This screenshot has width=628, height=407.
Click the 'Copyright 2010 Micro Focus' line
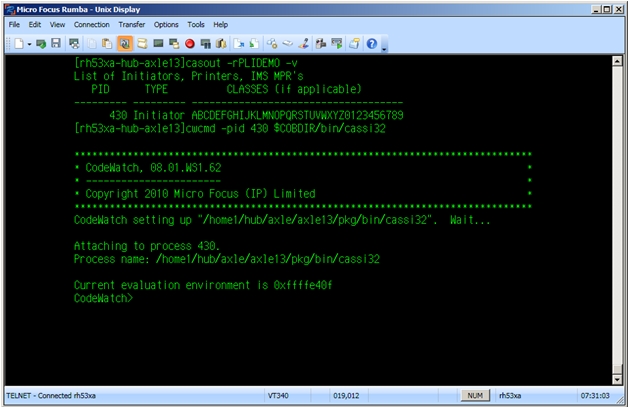[x=200, y=193]
